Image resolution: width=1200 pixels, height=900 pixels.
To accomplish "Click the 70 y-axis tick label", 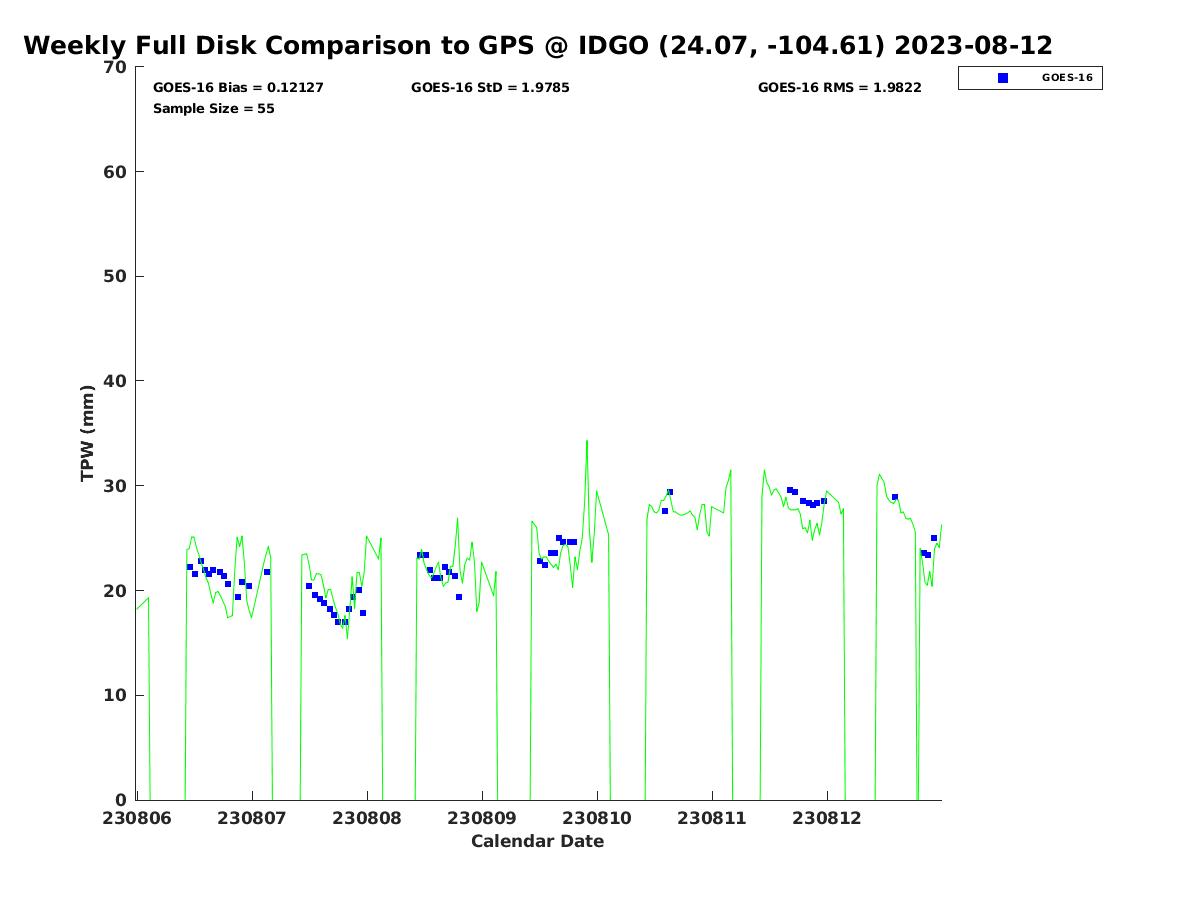I will coord(116,67).
